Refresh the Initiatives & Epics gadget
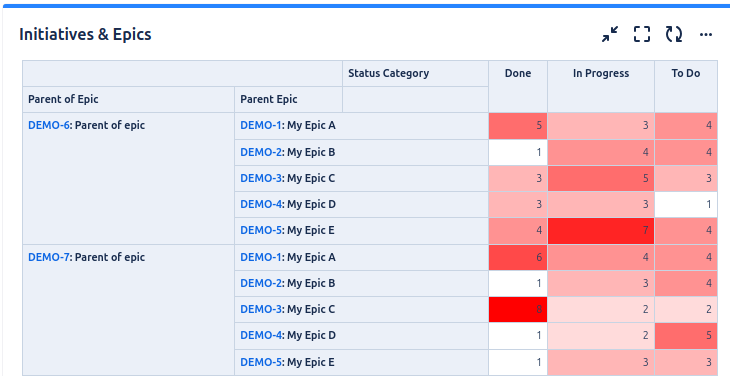730x376 pixels. point(674,34)
